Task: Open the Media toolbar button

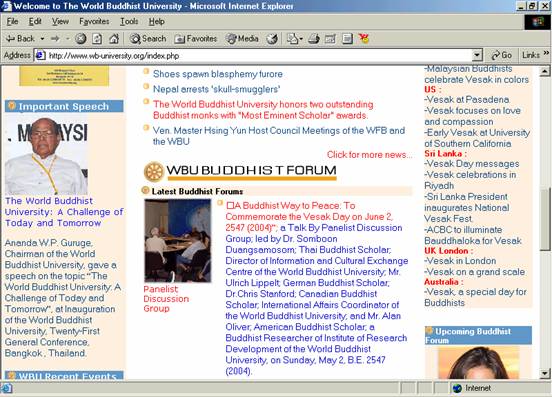Action: coord(242,39)
